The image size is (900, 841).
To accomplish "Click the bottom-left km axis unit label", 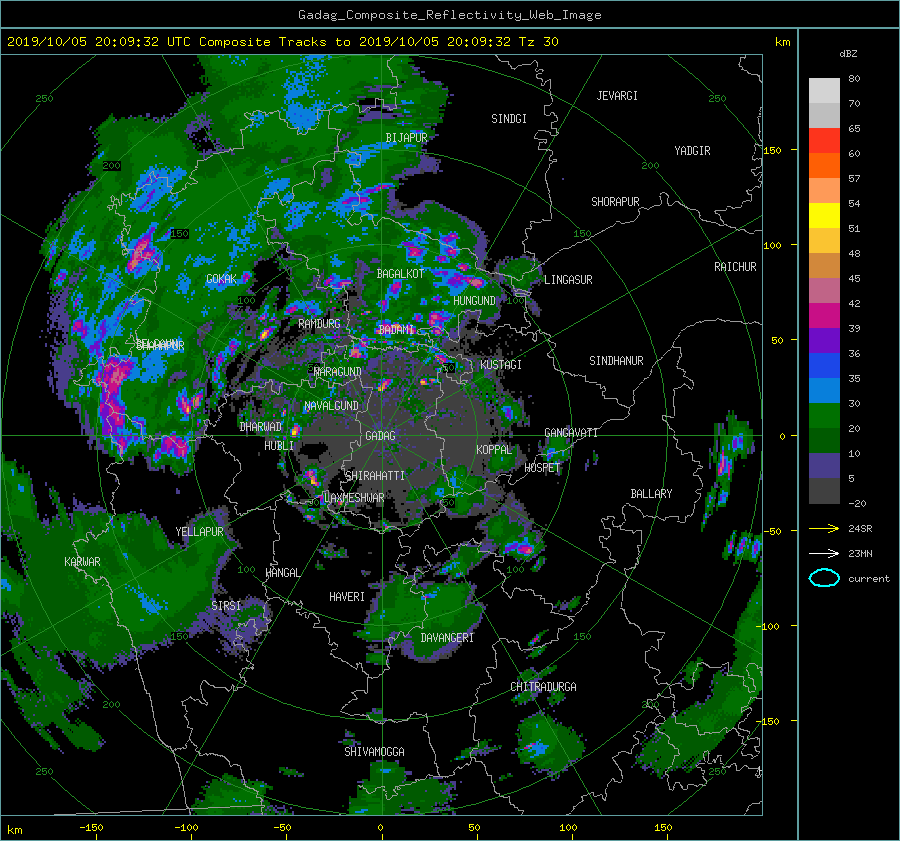I will 14,830.
